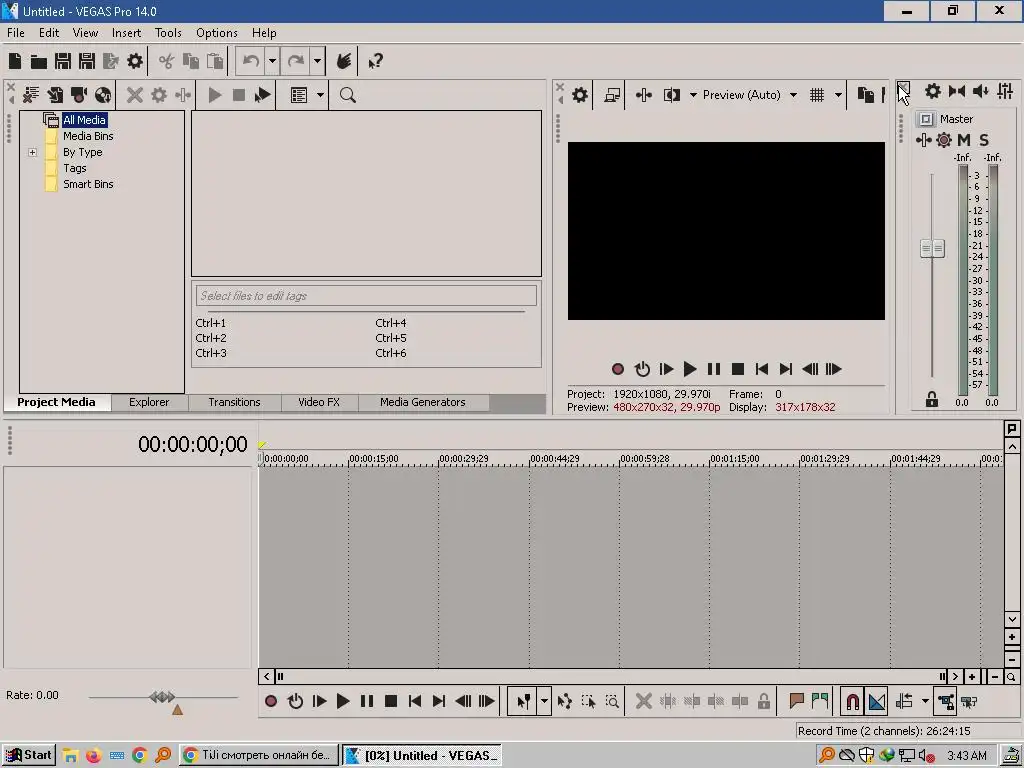
Task: Open Master FX icon beside automation
Action: point(923,140)
